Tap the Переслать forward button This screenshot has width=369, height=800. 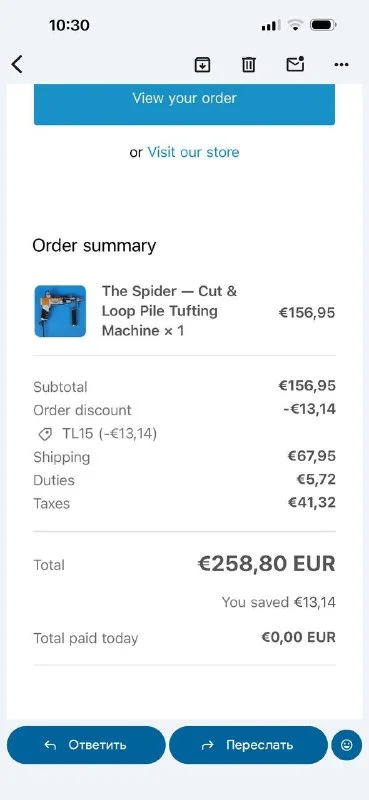tap(248, 745)
